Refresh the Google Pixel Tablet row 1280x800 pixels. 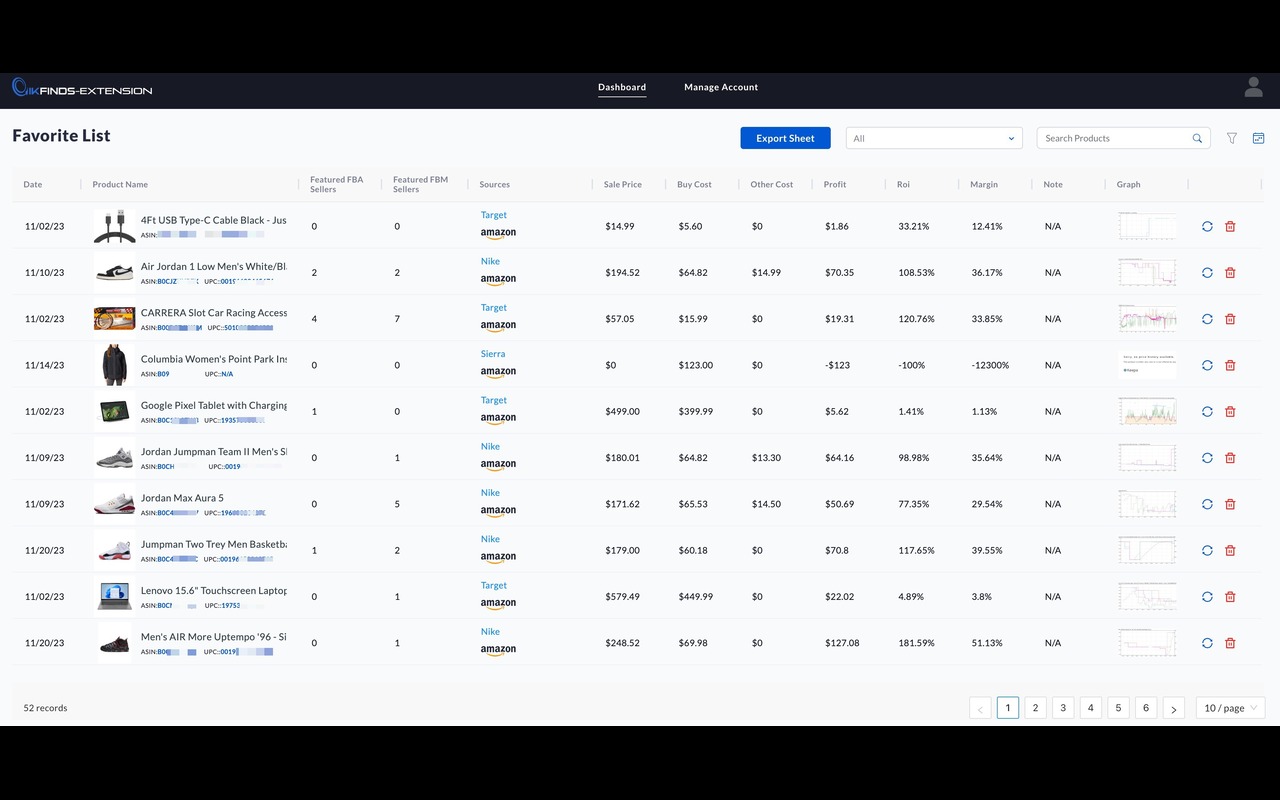[x=1207, y=411]
